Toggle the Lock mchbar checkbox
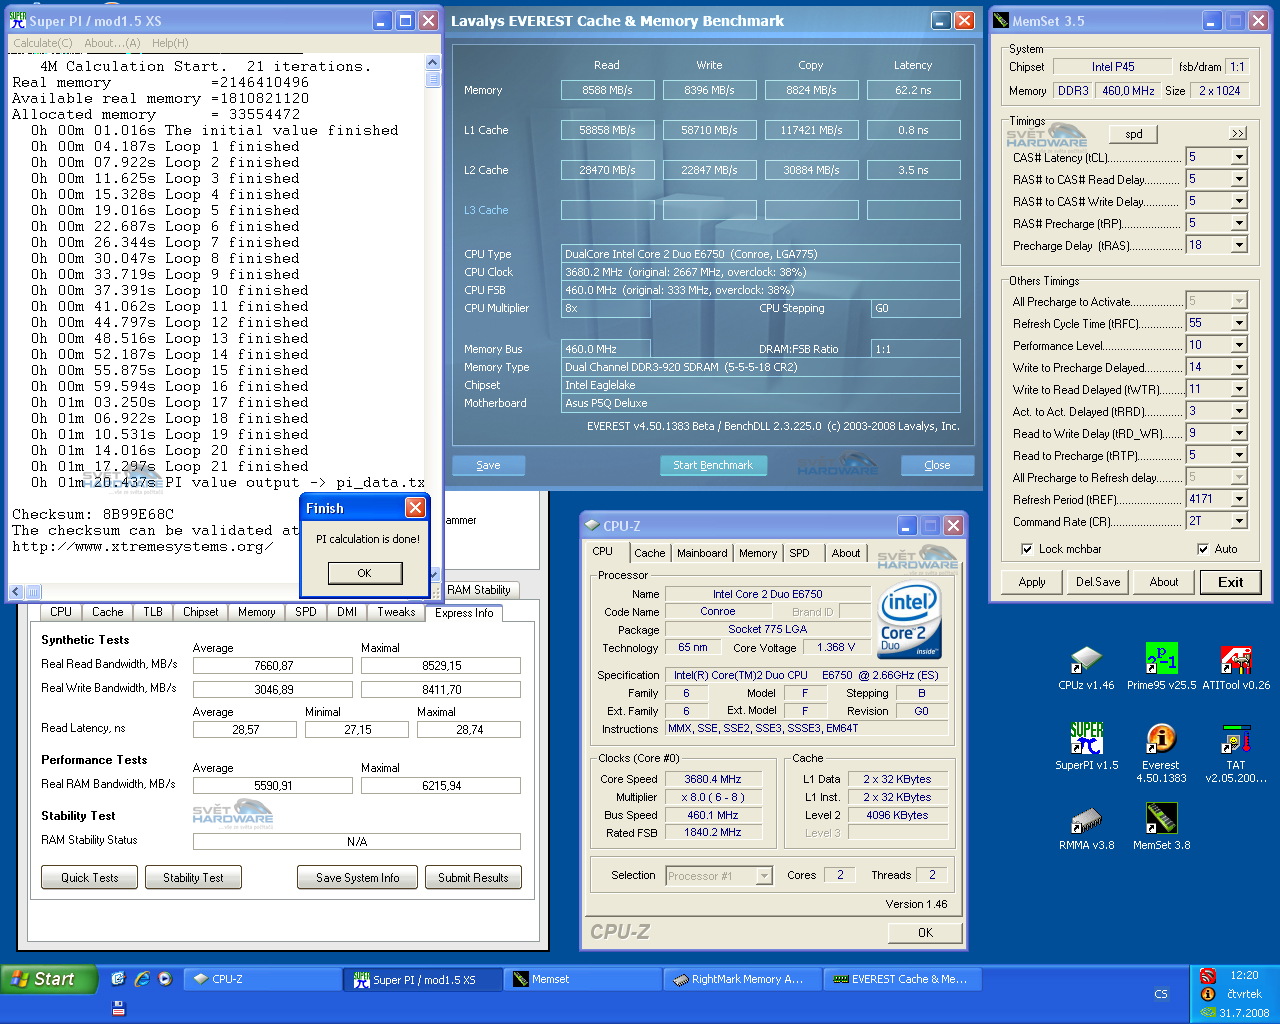 pos(1027,549)
